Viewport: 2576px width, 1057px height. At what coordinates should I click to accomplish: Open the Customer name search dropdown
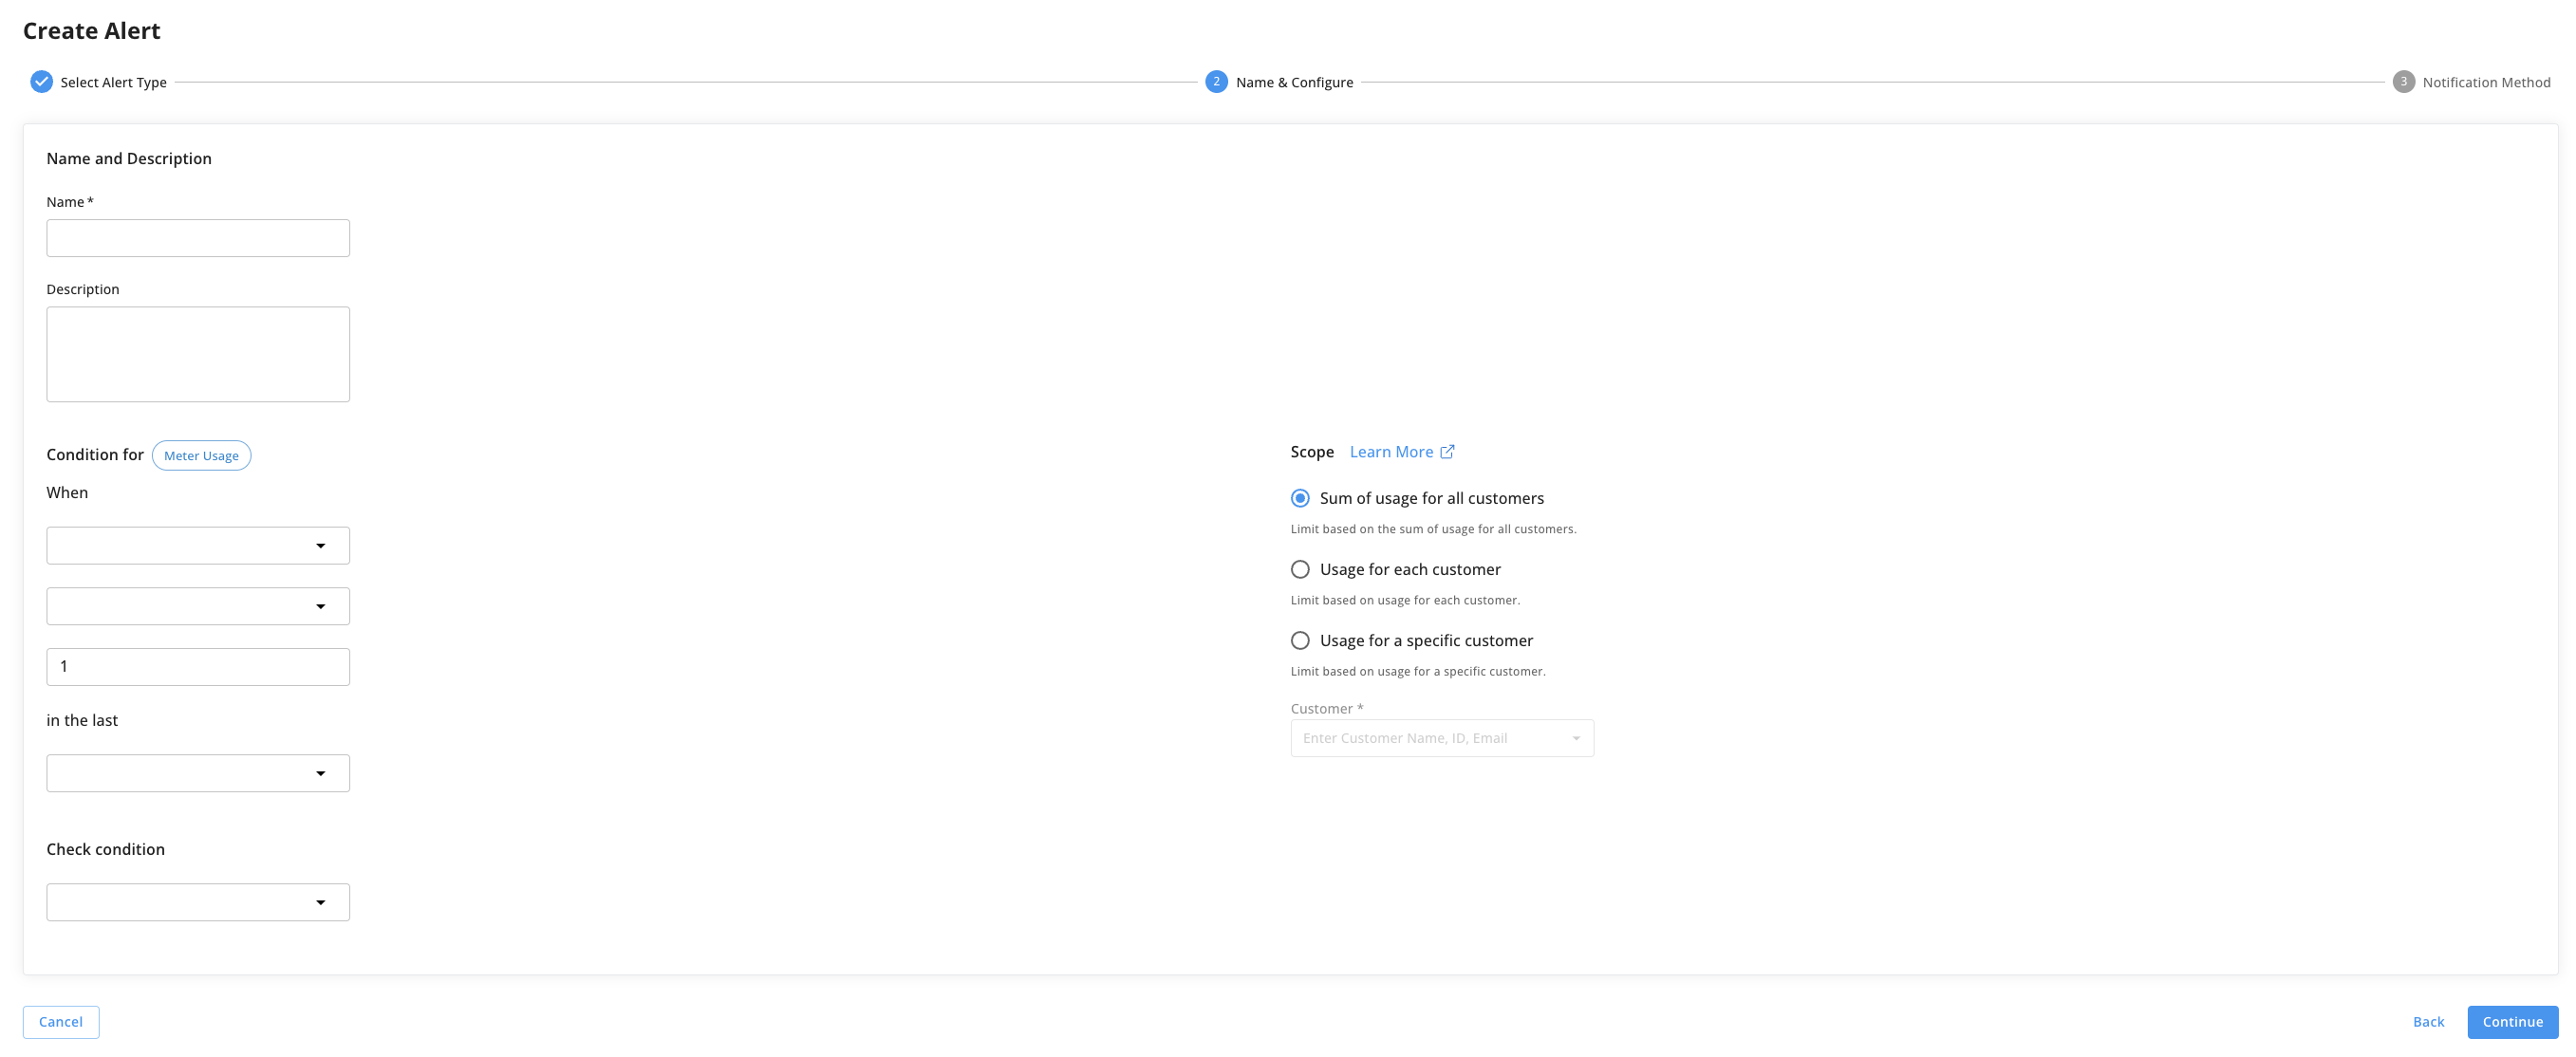pyautogui.click(x=1441, y=738)
